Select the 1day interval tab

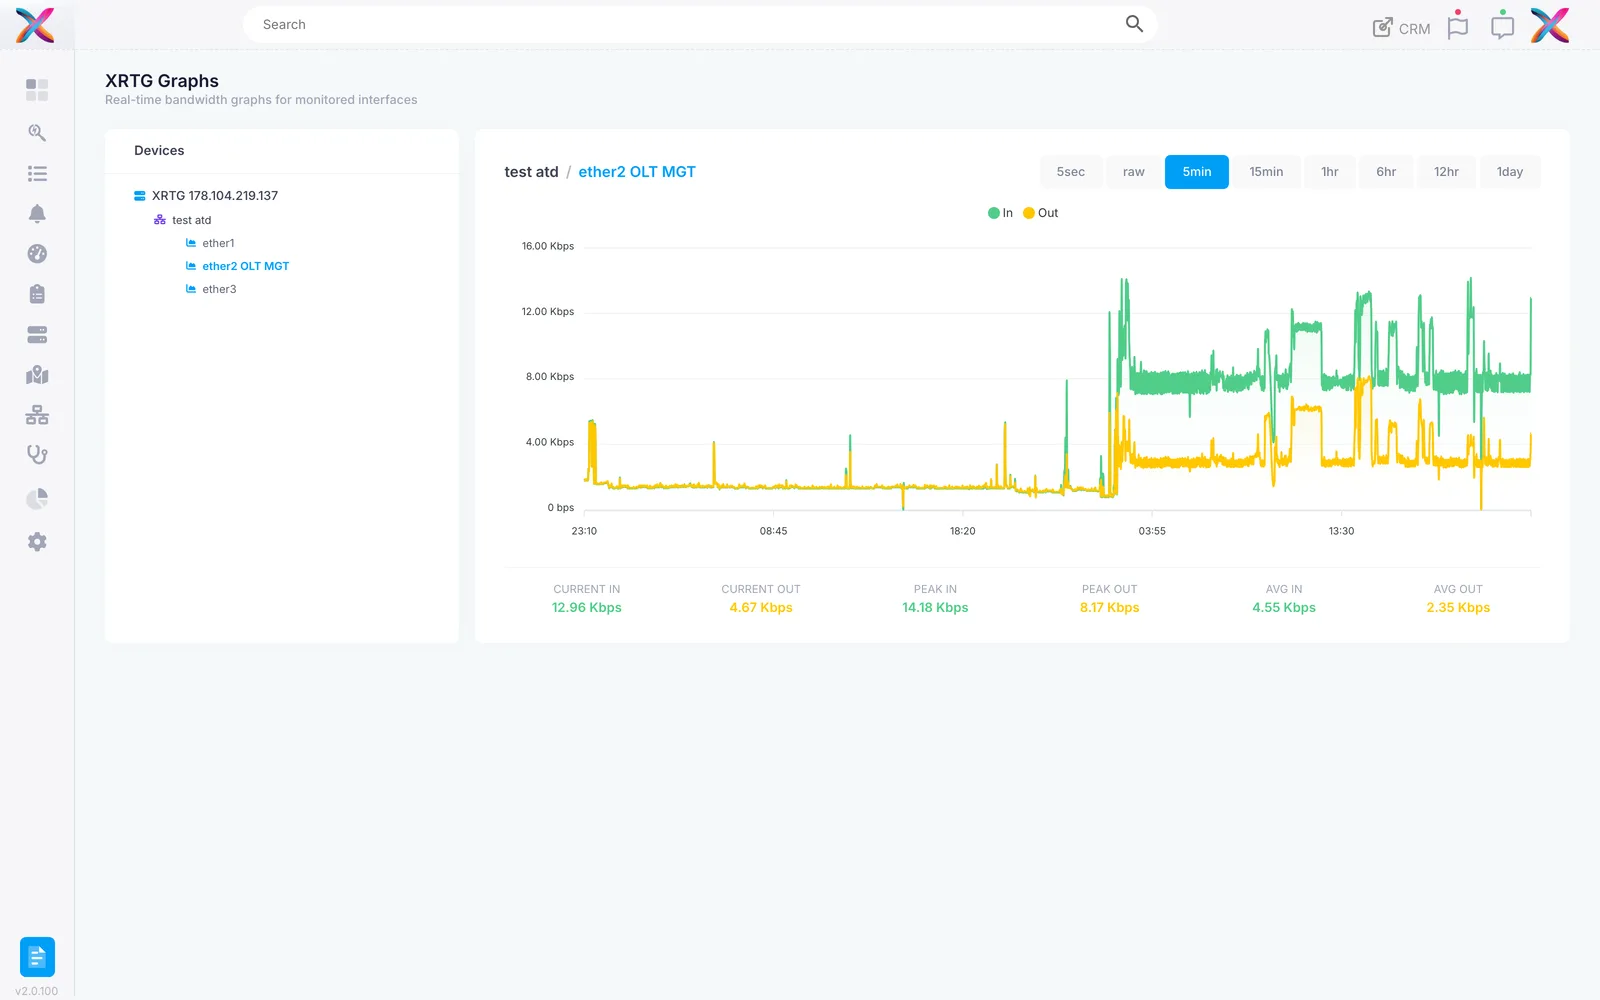pyautogui.click(x=1510, y=172)
